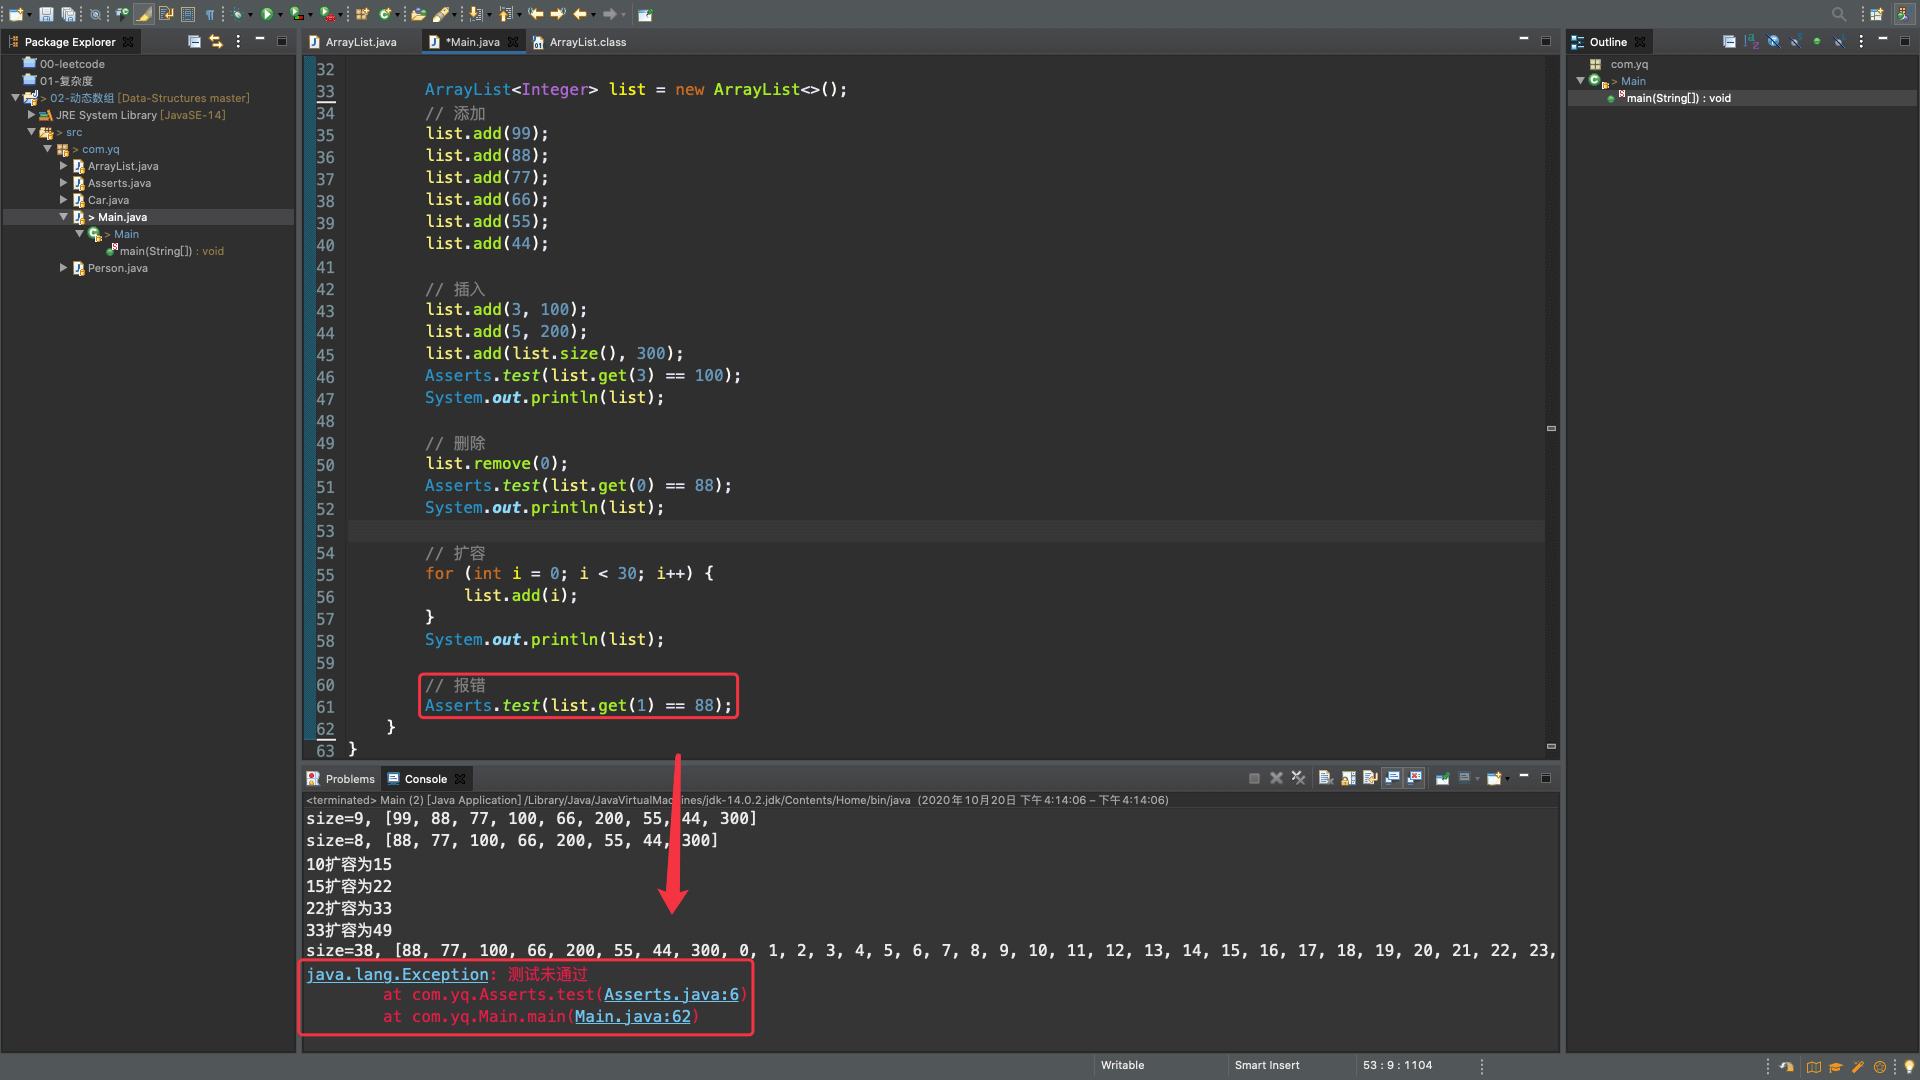Click the New file wizard icon
This screenshot has height=1080, width=1920.
click(x=16, y=14)
